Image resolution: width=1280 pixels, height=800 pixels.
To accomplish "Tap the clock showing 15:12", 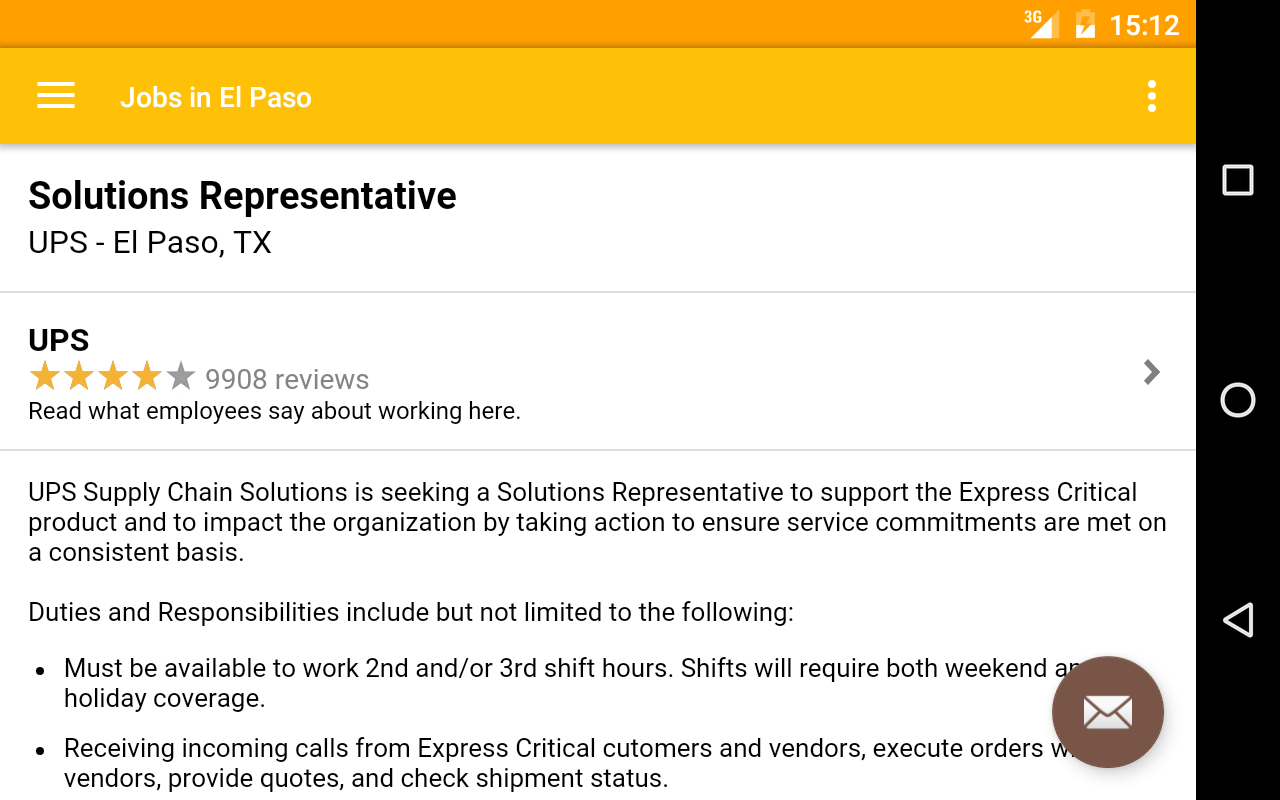I will [x=1144, y=24].
